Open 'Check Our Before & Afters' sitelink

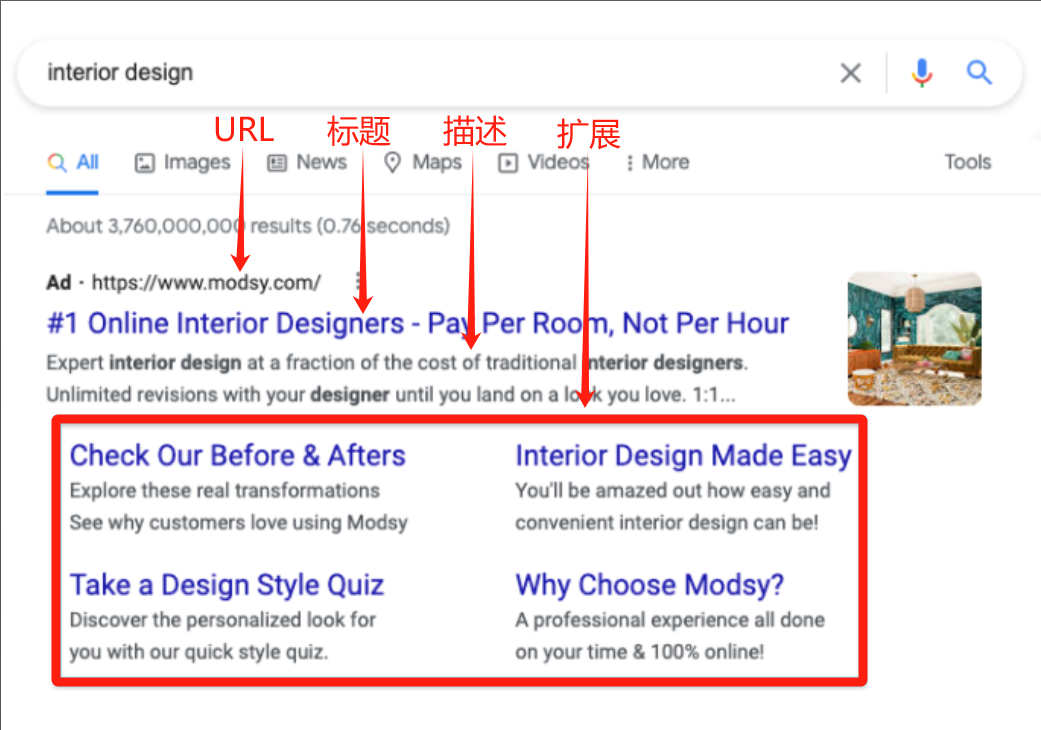coord(238,456)
